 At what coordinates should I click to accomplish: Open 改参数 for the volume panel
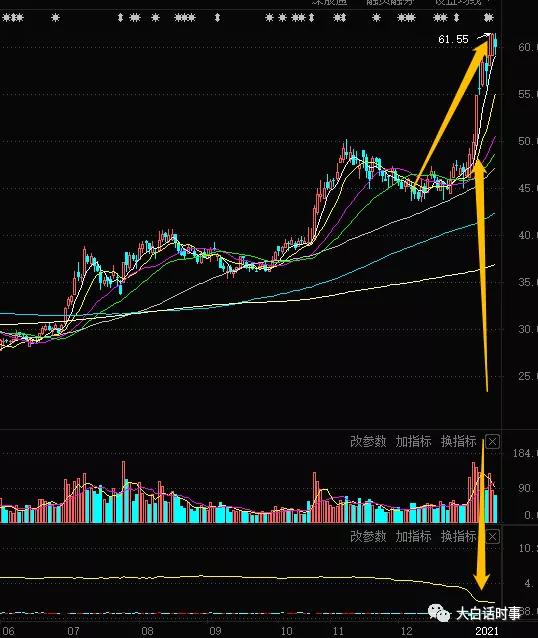[368, 441]
